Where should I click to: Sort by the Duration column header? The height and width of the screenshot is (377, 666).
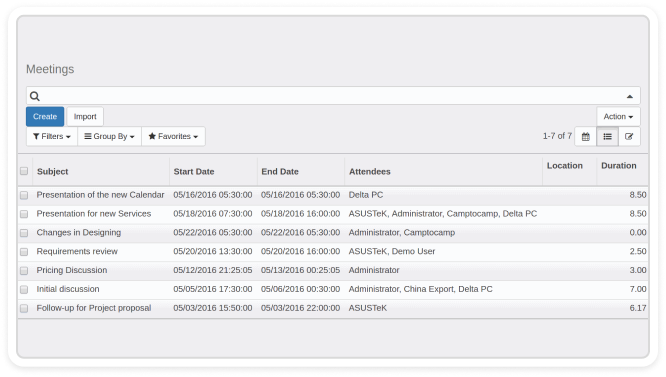coord(618,166)
